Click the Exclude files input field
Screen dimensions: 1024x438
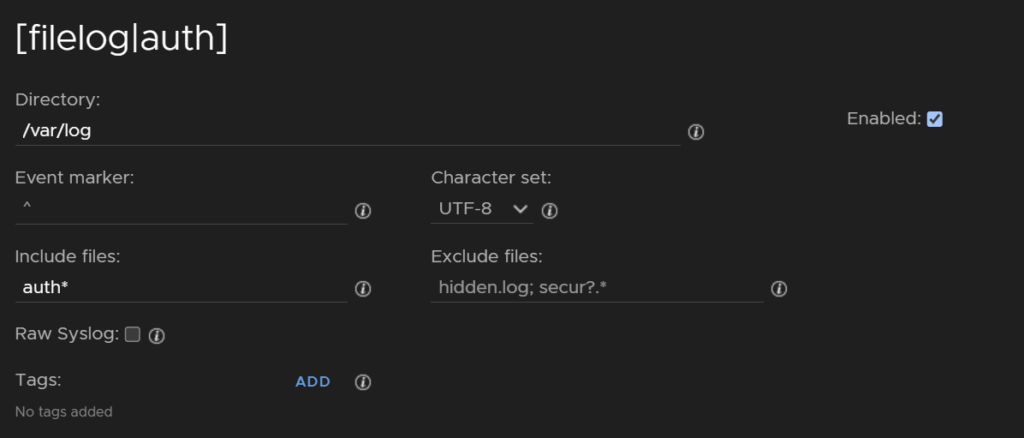point(597,288)
